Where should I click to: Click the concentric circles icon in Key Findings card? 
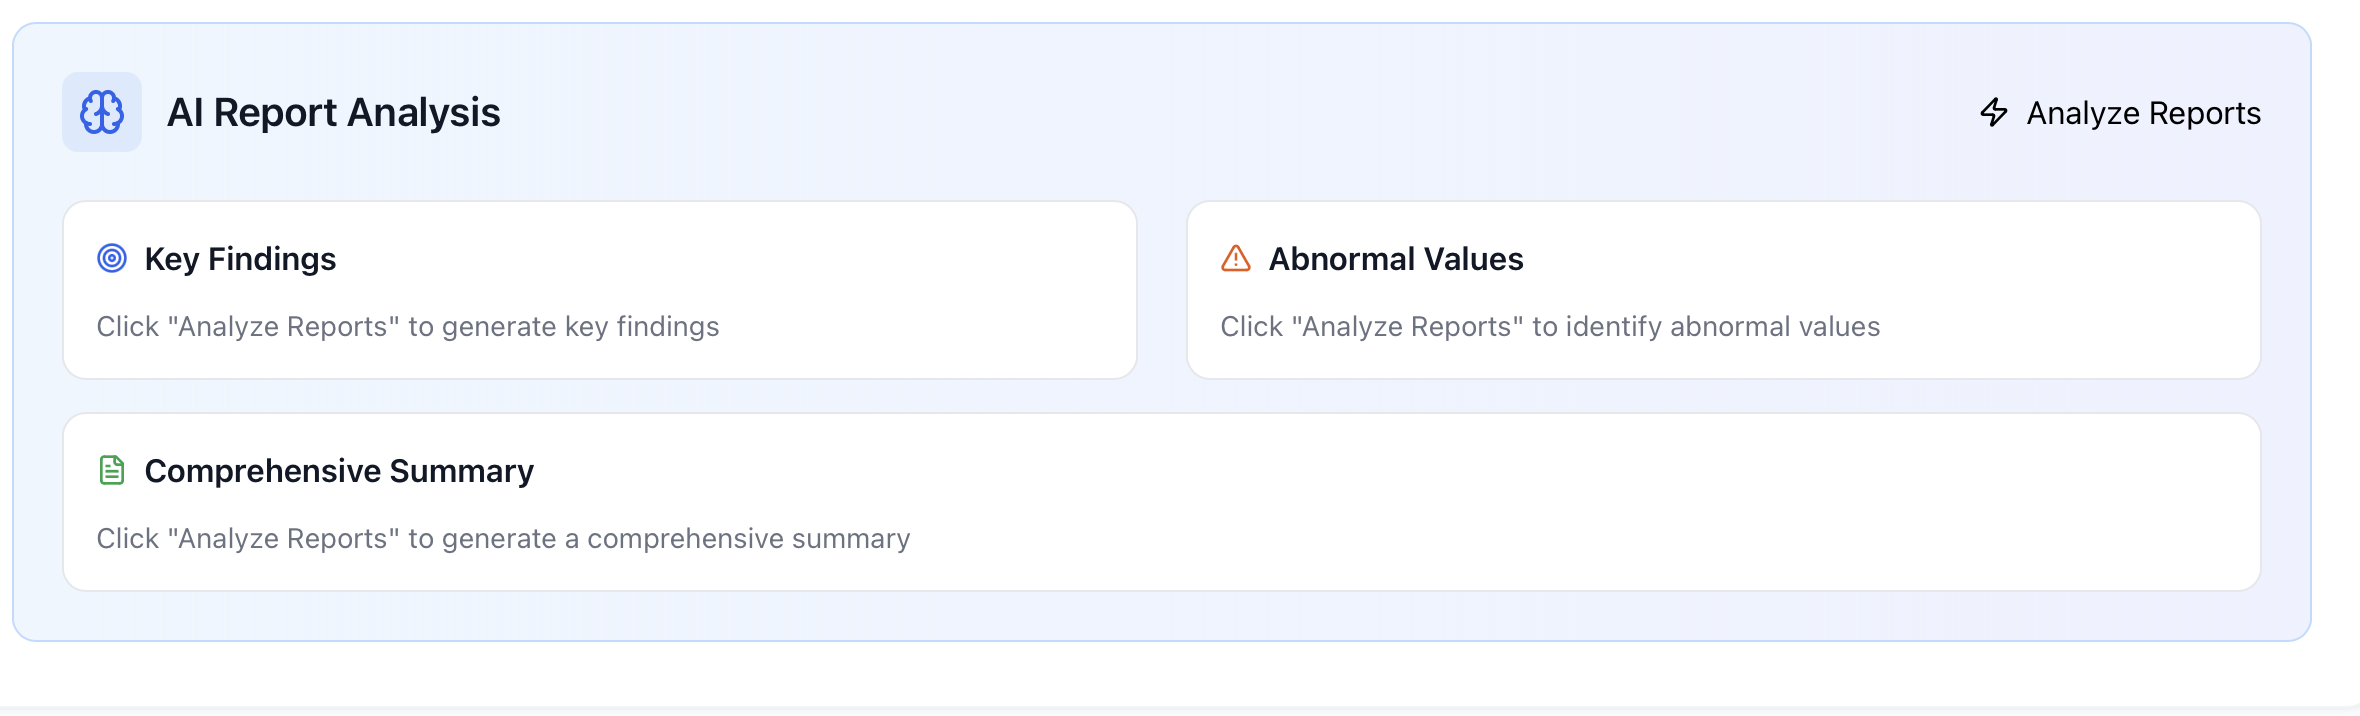coord(114,259)
